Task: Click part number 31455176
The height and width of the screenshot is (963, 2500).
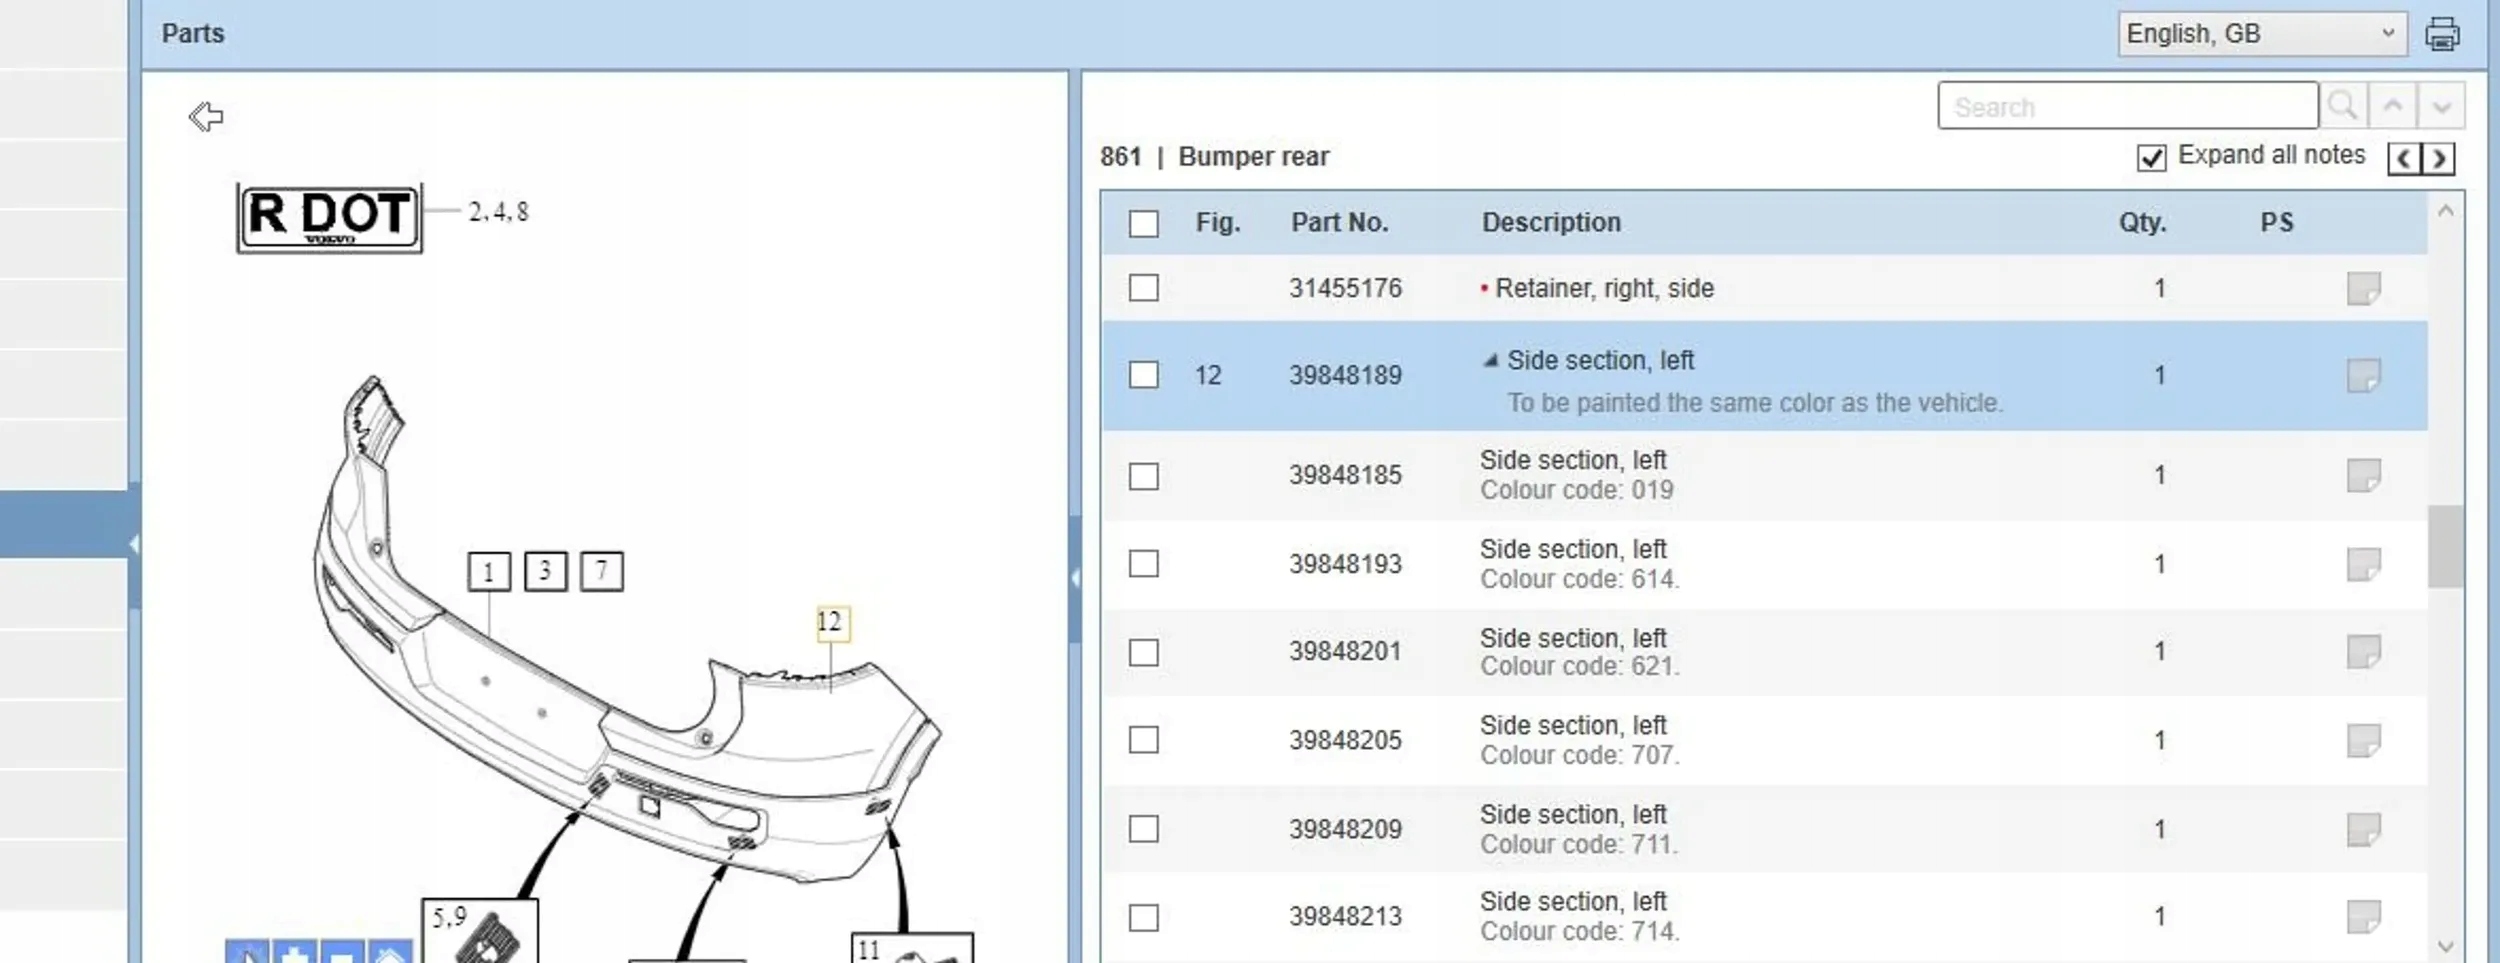Action: [x=1345, y=288]
